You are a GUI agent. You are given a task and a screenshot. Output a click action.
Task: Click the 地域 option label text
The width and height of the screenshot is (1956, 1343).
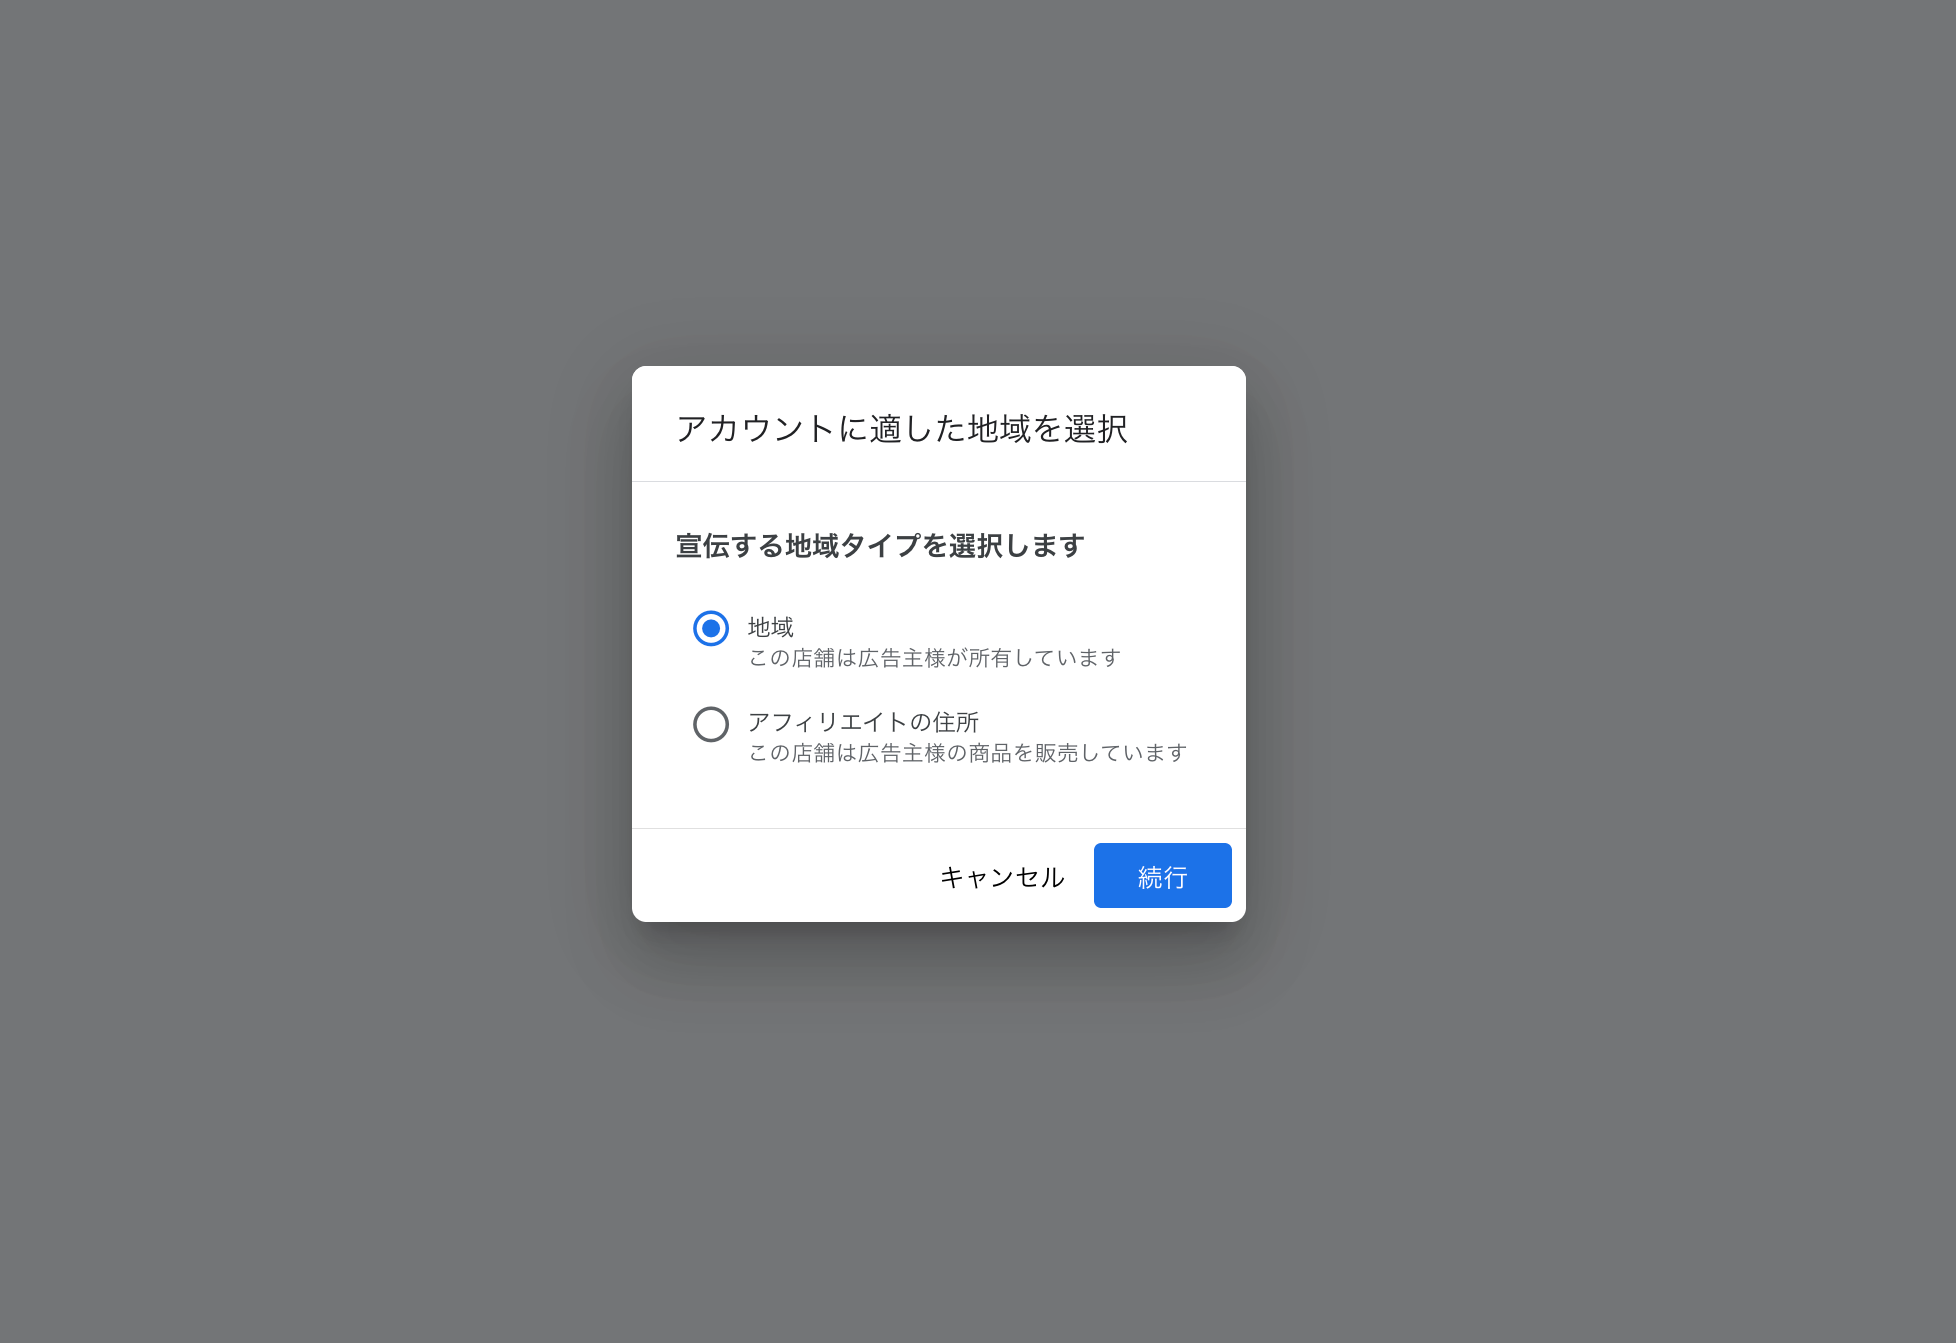tap(771, 627)
